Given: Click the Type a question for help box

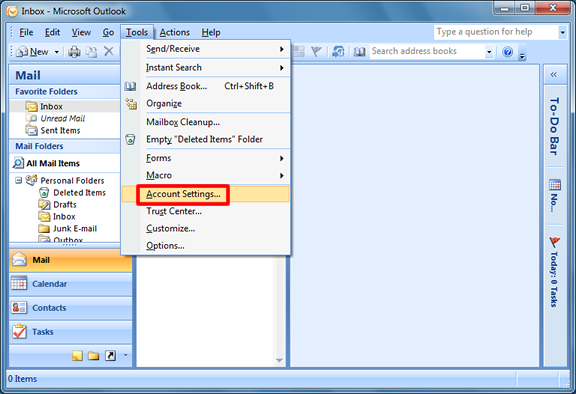Looking at the screenshot, I should point(496,32).
